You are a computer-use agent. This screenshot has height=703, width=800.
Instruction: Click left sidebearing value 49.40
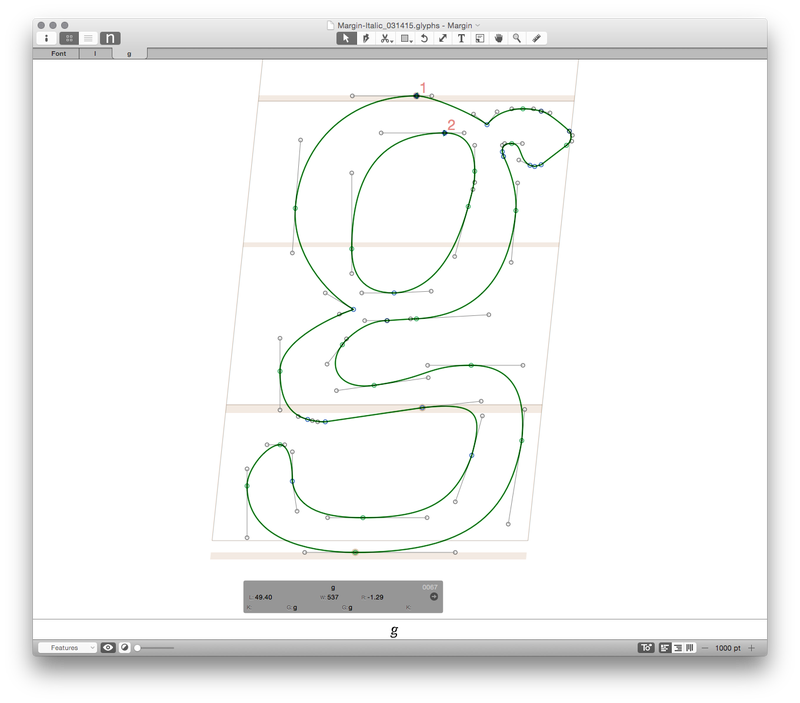[x=263, y=597]
